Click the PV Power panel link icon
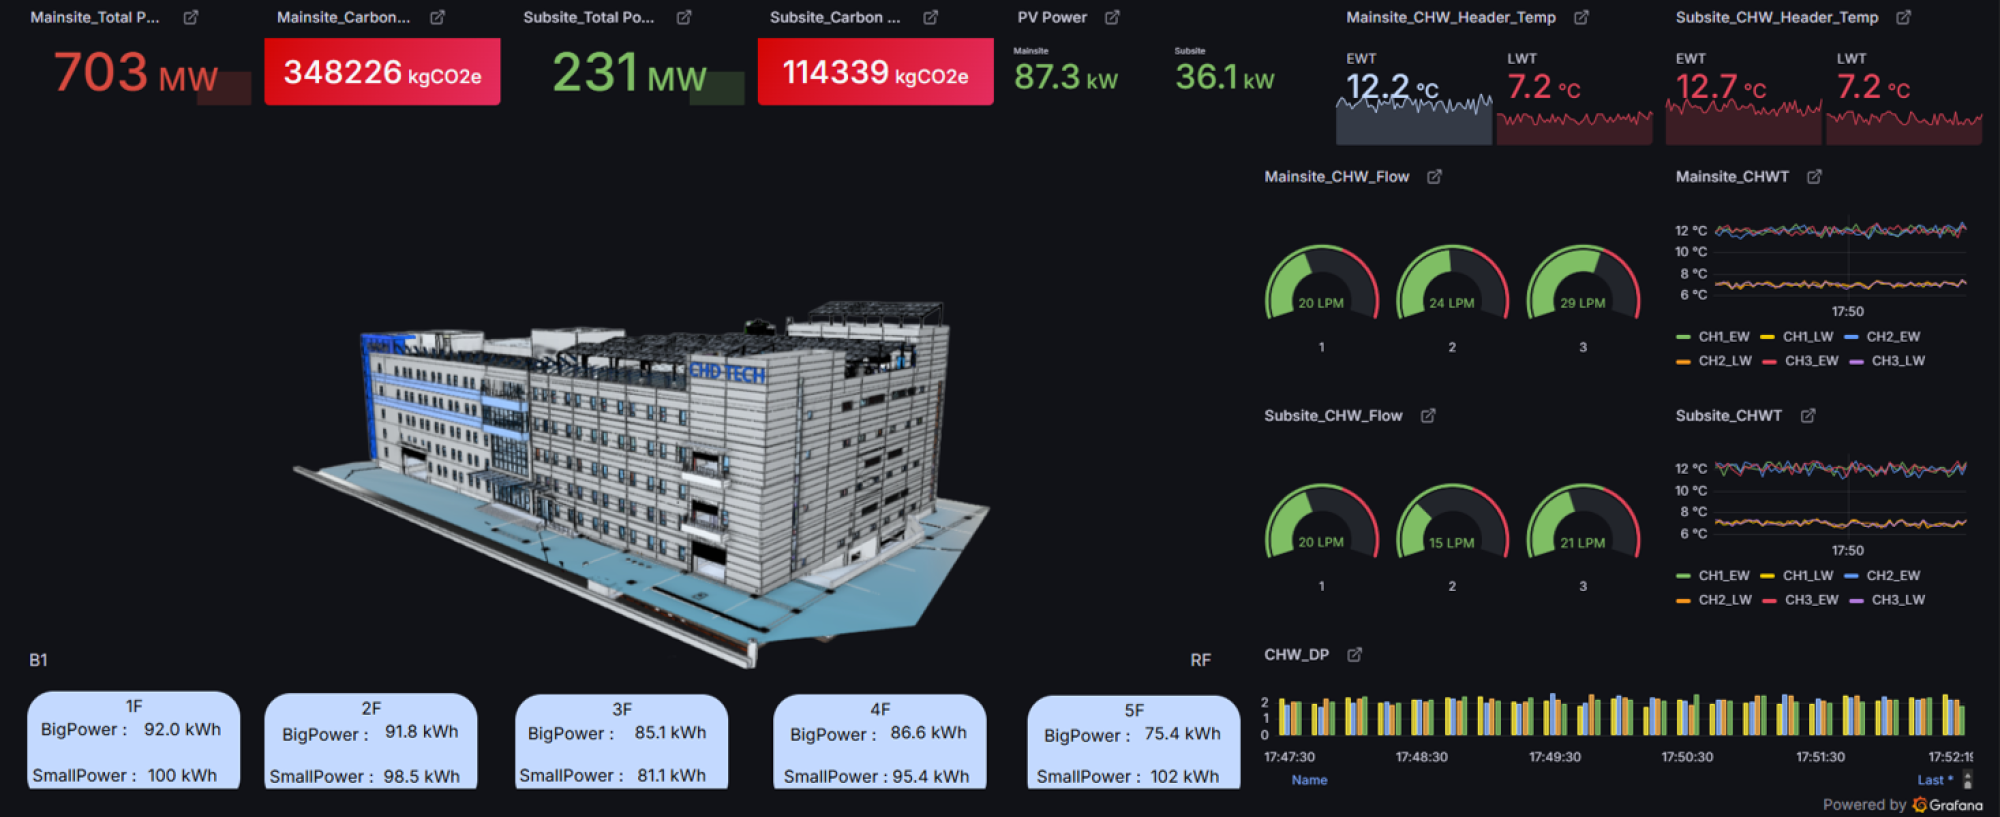 coord(1112,17)
